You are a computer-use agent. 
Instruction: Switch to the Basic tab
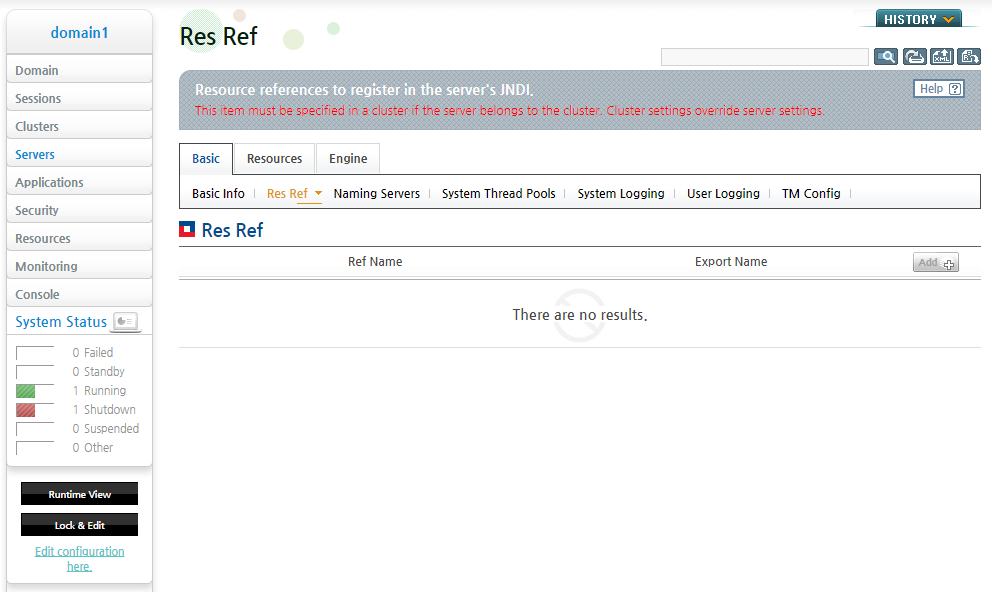206,159
